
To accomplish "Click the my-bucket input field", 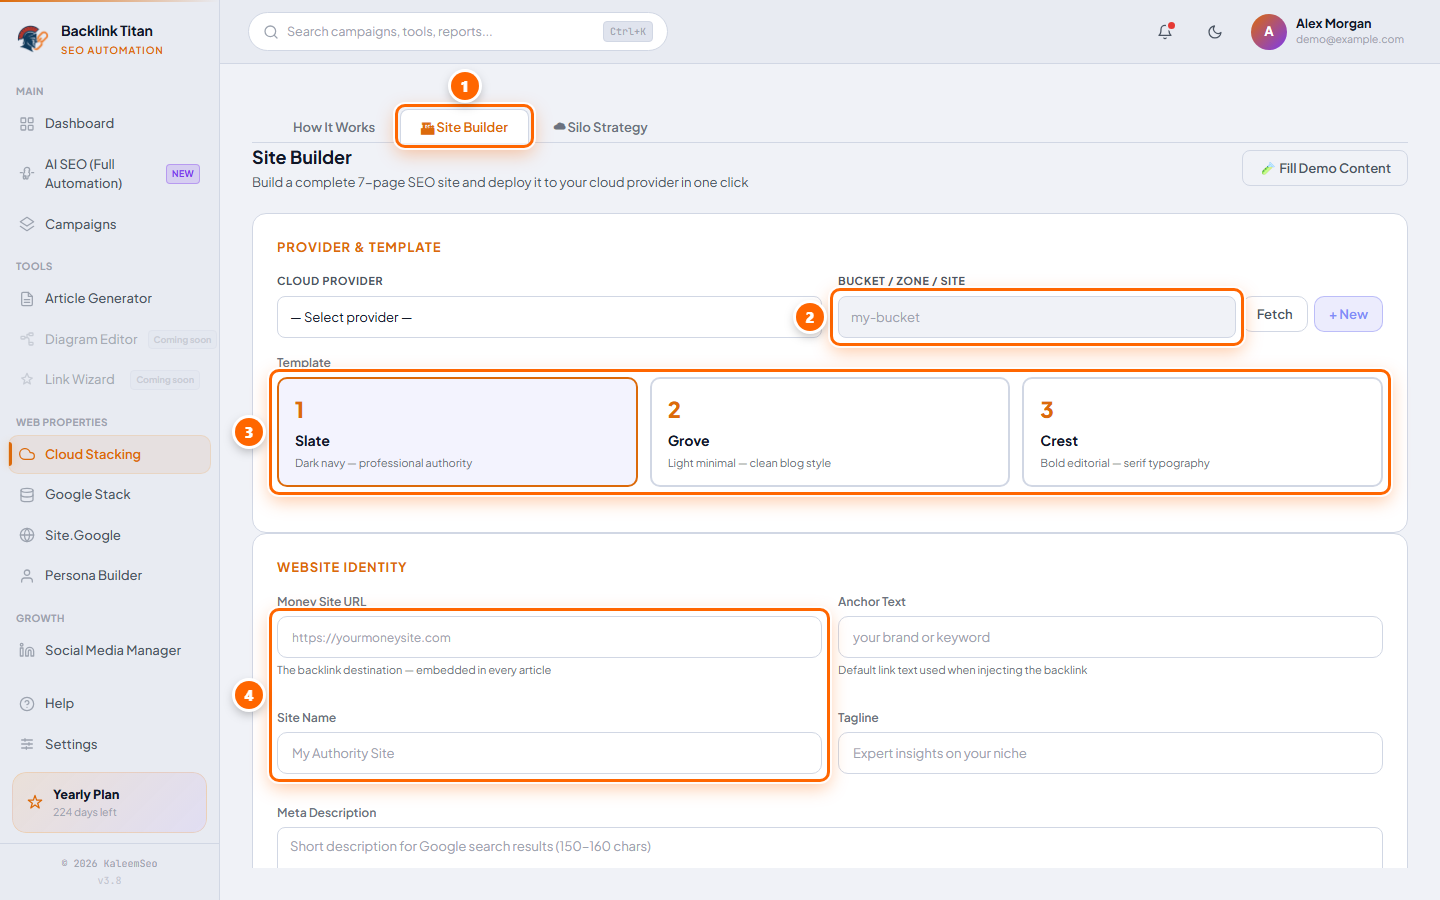I will coord(1036,317).
